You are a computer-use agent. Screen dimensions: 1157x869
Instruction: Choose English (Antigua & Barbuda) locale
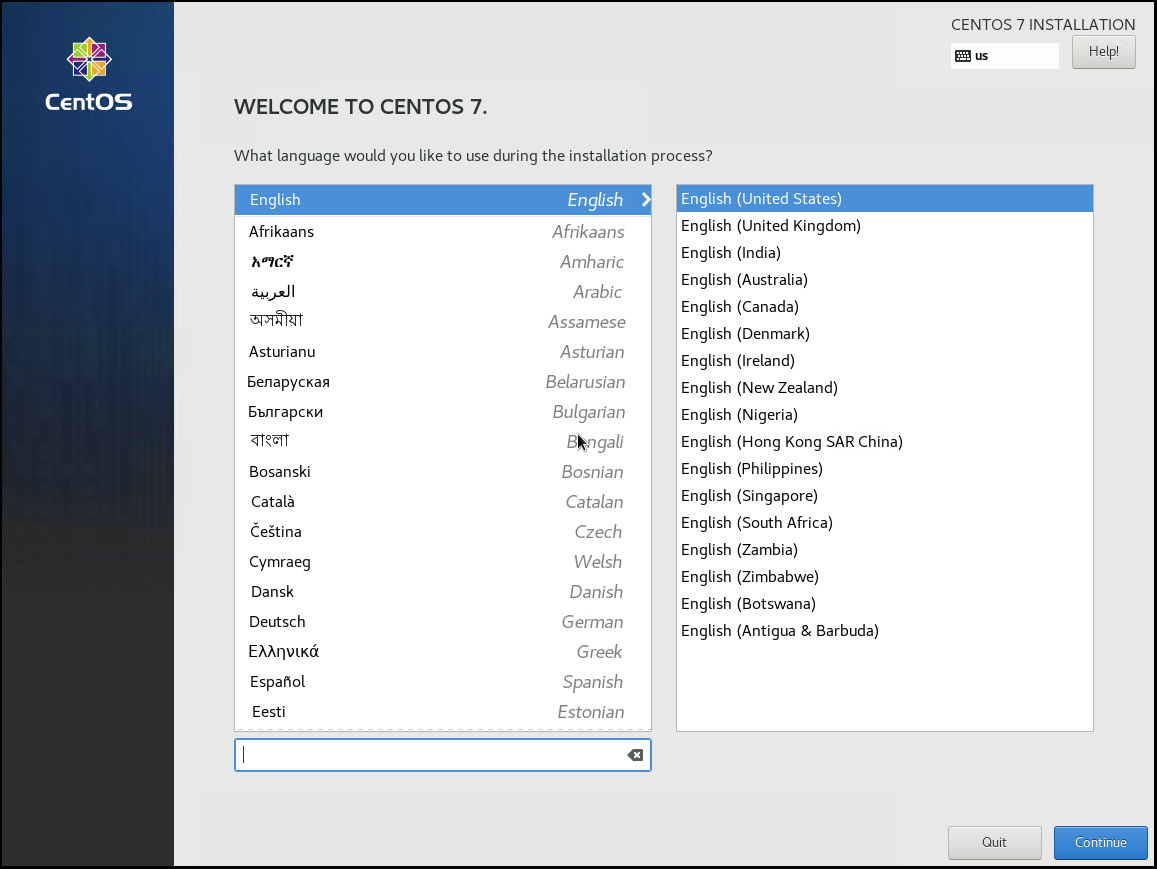[x=779, y=631]
